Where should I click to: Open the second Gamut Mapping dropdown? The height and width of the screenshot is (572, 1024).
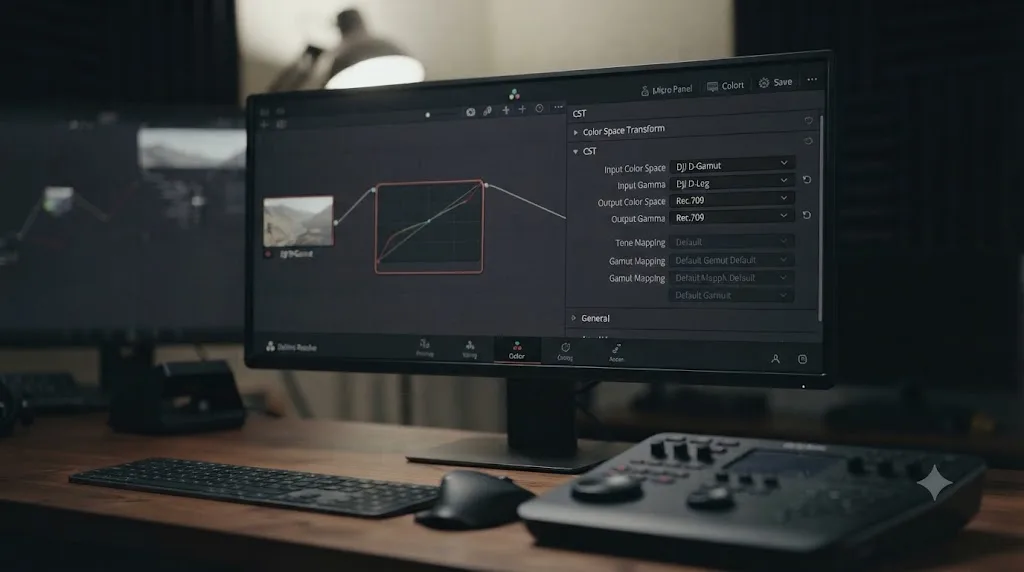(x=732, y=278)
